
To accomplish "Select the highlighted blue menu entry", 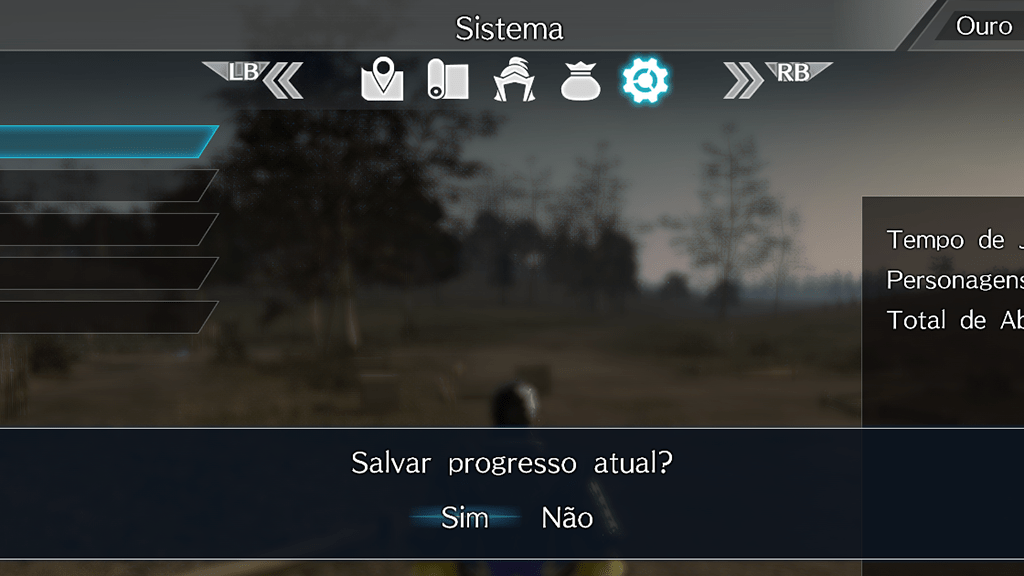I will click(x=108, y=141).
